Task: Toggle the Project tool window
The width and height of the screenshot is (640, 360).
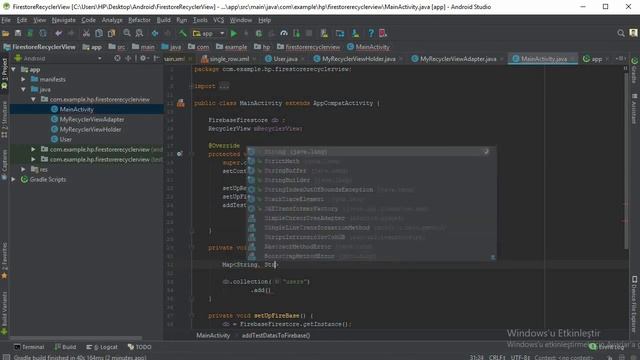Action: coord(4,73)
